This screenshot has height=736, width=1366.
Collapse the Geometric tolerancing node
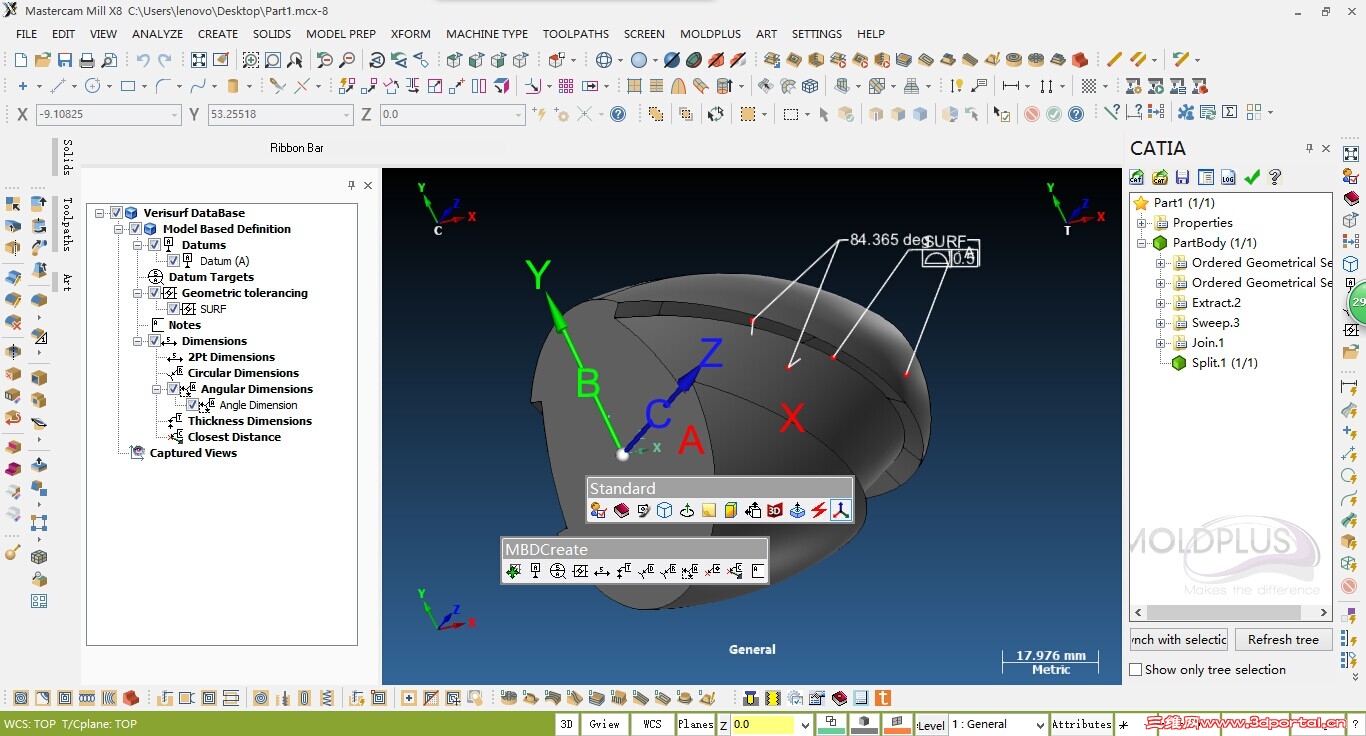[x=138, y=293]
